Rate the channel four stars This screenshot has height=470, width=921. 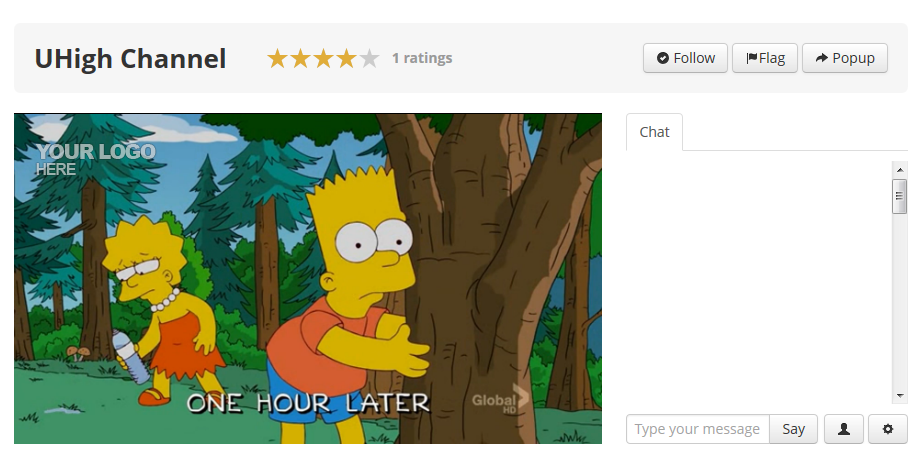346,58
